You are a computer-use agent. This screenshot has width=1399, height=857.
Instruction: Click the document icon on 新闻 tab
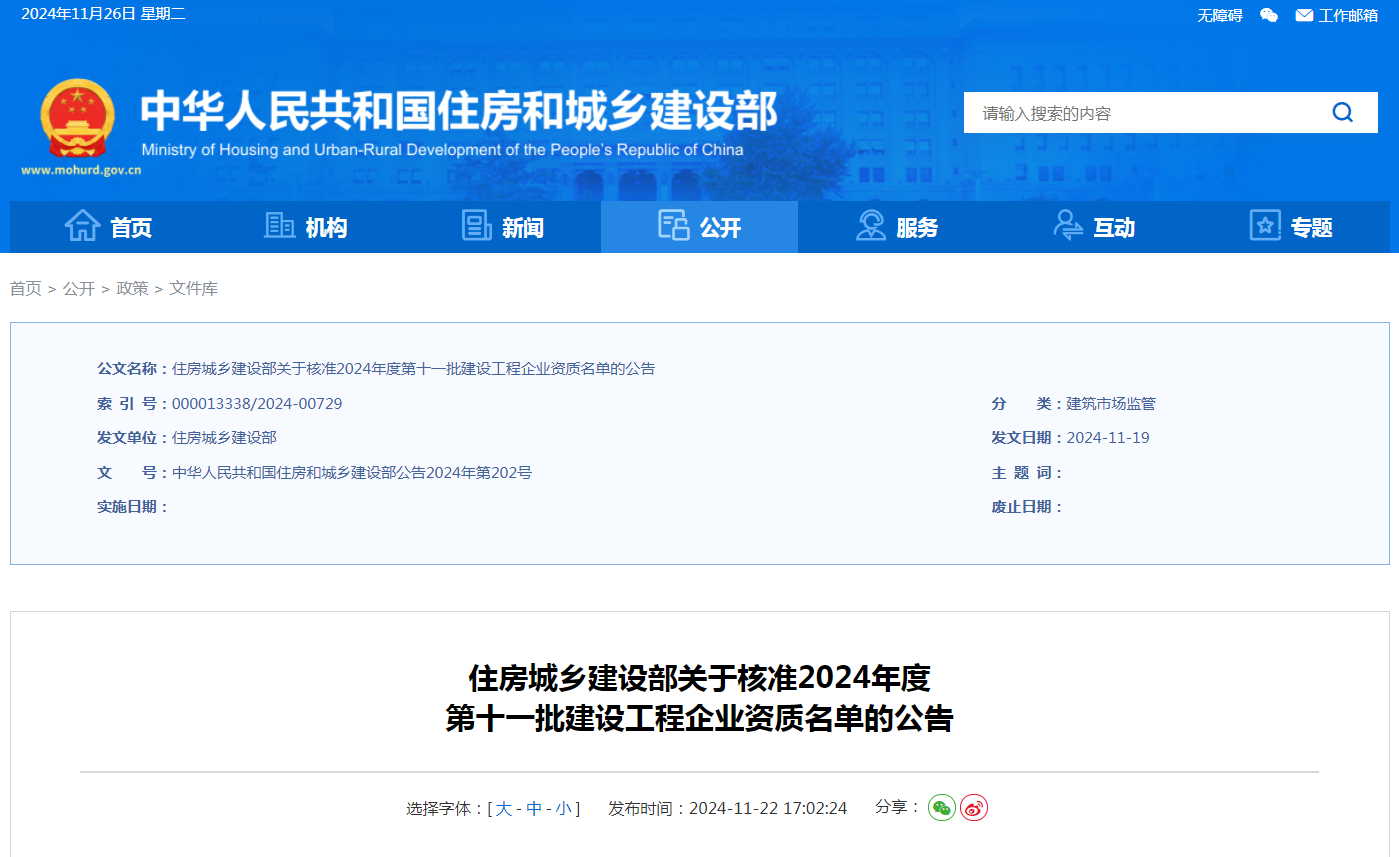(x=477, y=226)
